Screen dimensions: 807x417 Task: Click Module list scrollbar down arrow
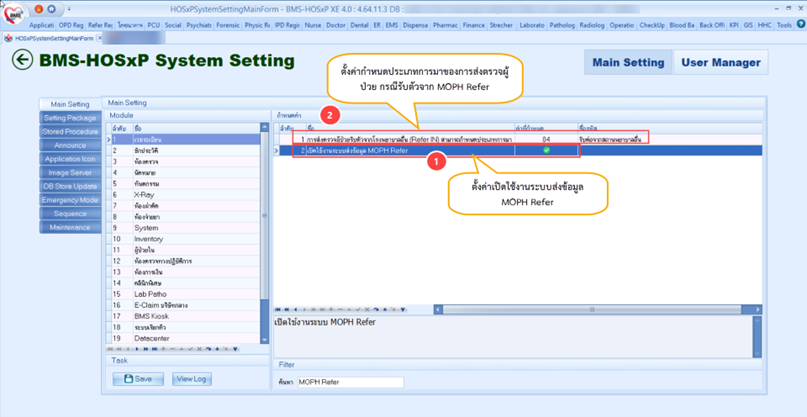point(265,340)
